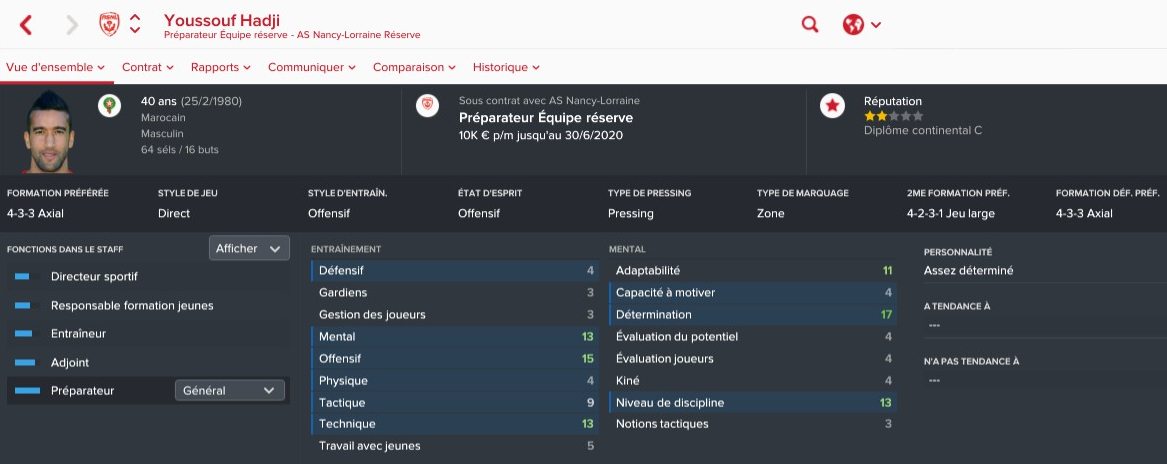
Task: Expand the Vue d'ensemble menu
Action: point(56,67)
